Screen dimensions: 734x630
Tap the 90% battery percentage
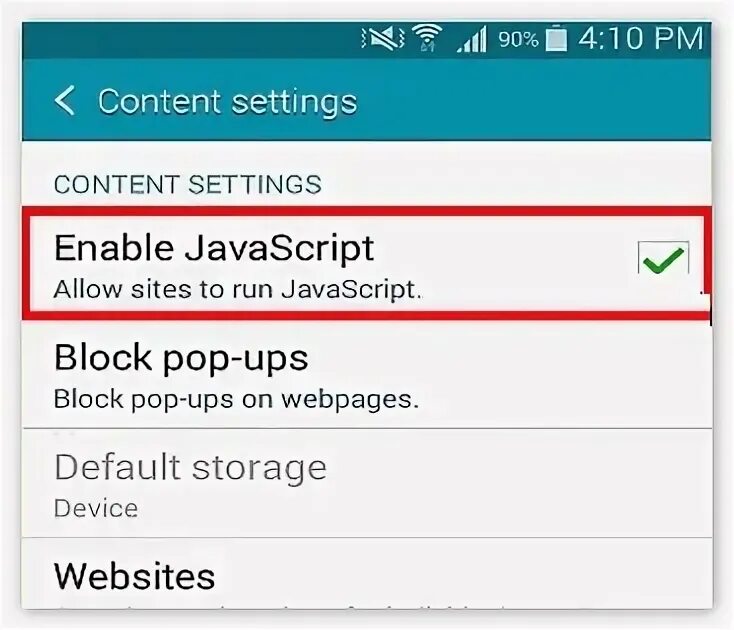(x=518, y=40)
